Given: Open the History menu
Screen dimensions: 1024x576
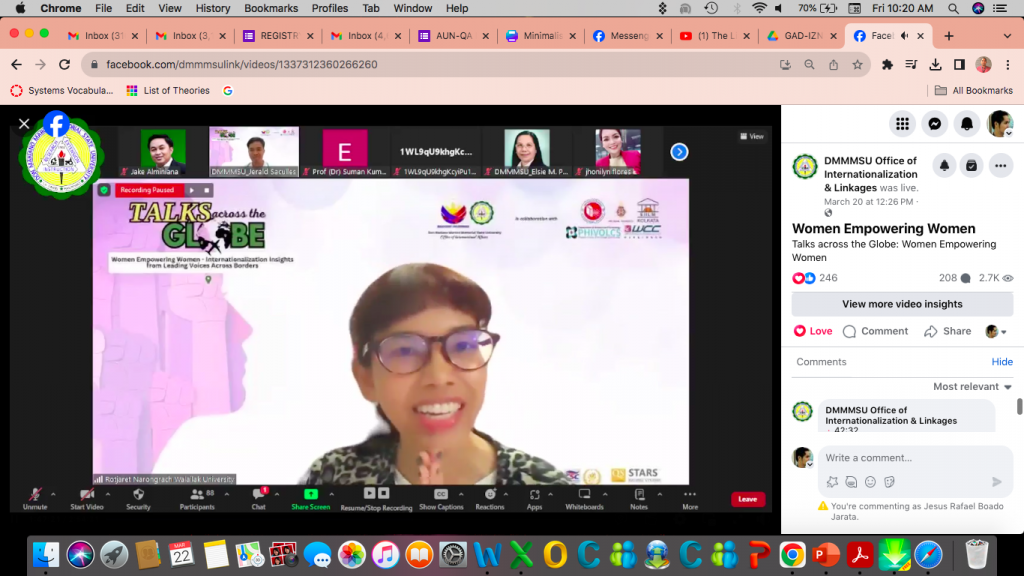Looking at the screenshot, I should click(213, 8).
